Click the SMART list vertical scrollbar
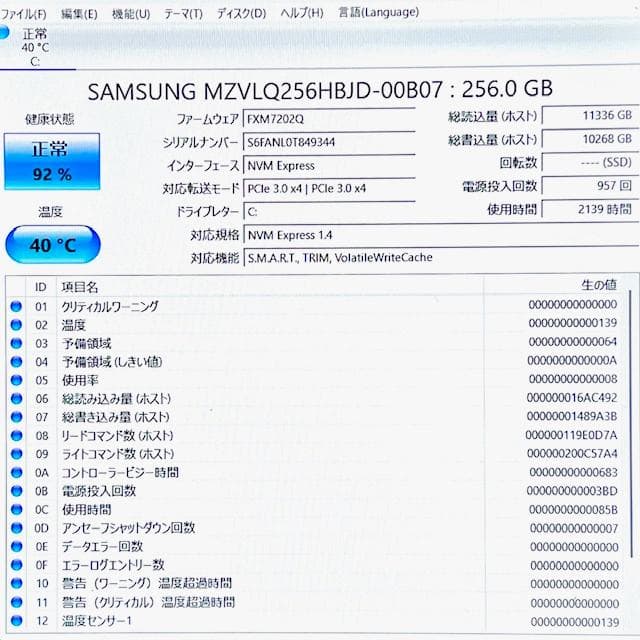This screenshot has height=640, width=640. point(631,422)
